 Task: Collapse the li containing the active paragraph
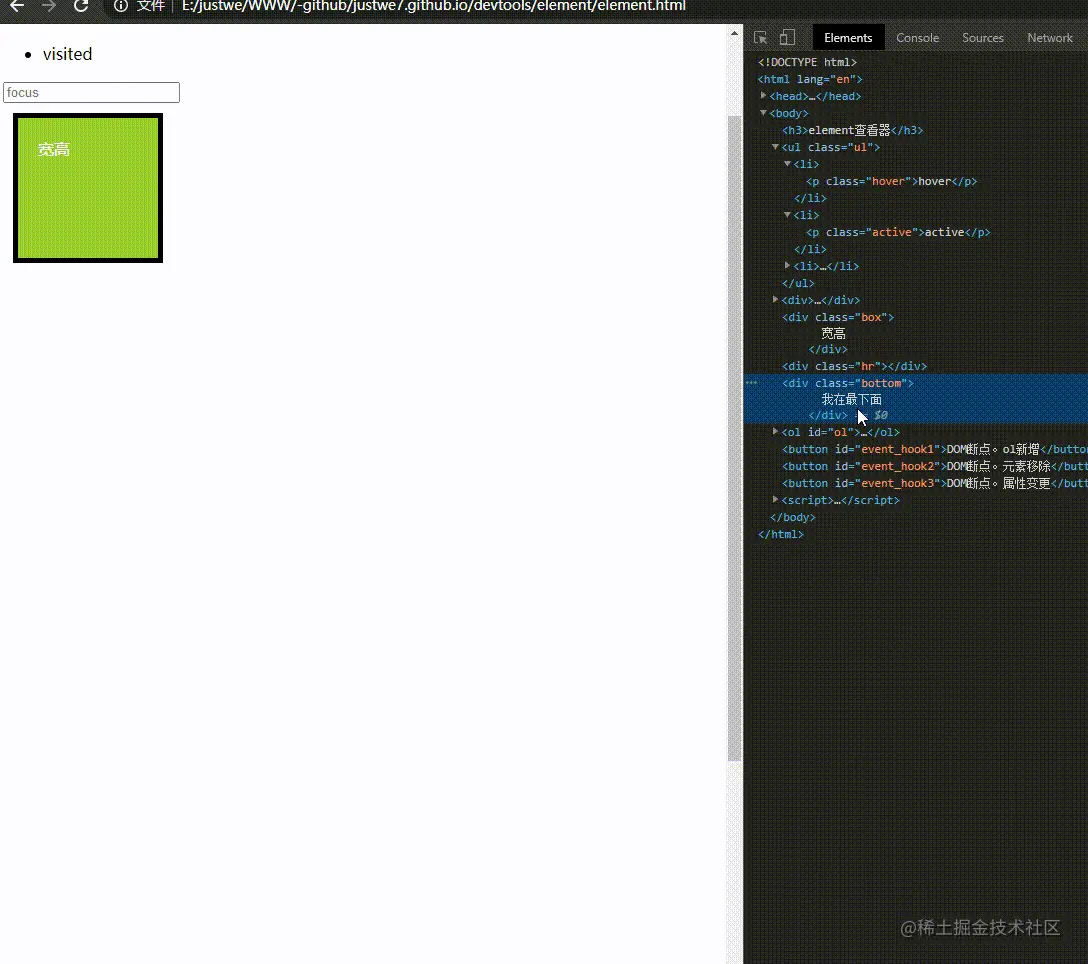[x=788, y=214]
